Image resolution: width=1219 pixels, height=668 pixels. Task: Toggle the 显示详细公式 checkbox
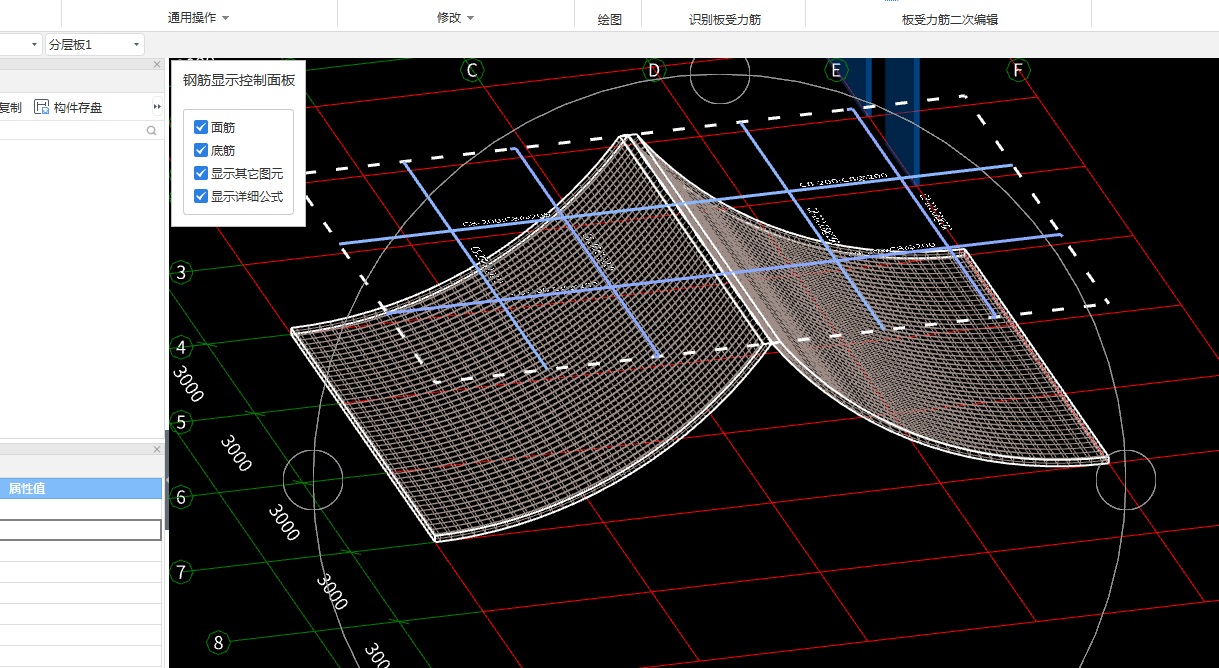click(x=201, y=196)
